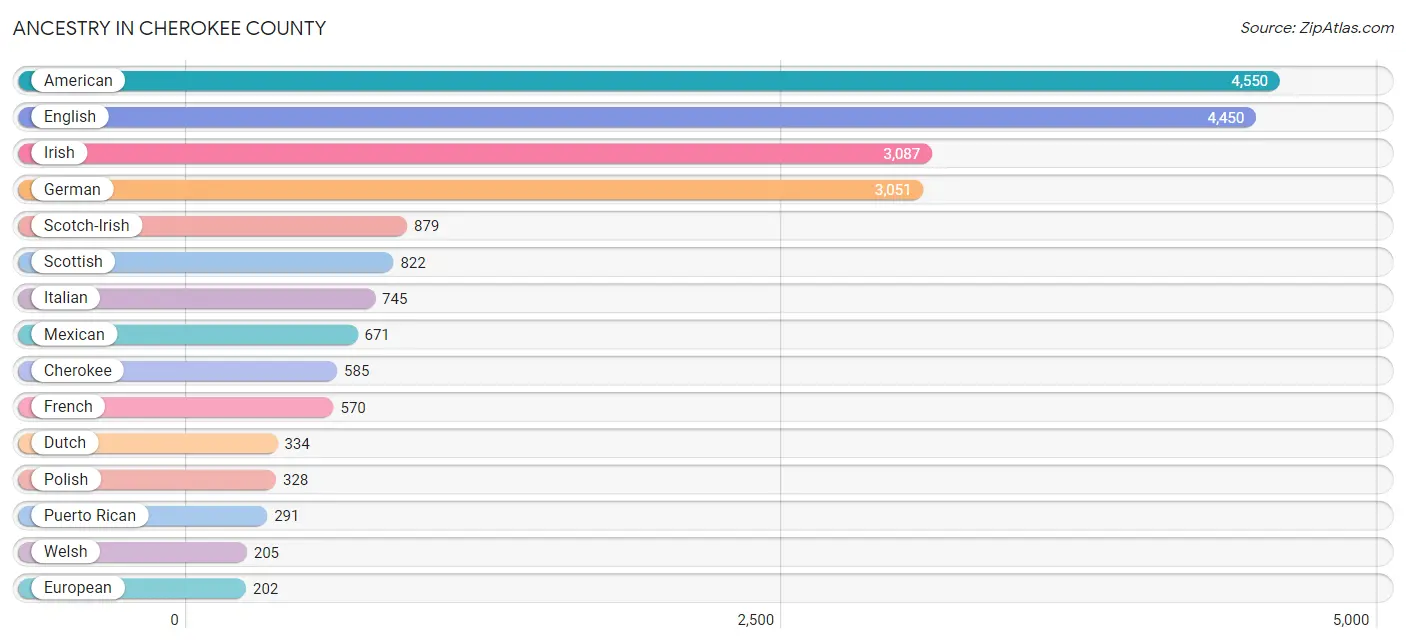Click the American bar label
Image resolution: width=1406 pixels, height=644 pixels.
78,81
